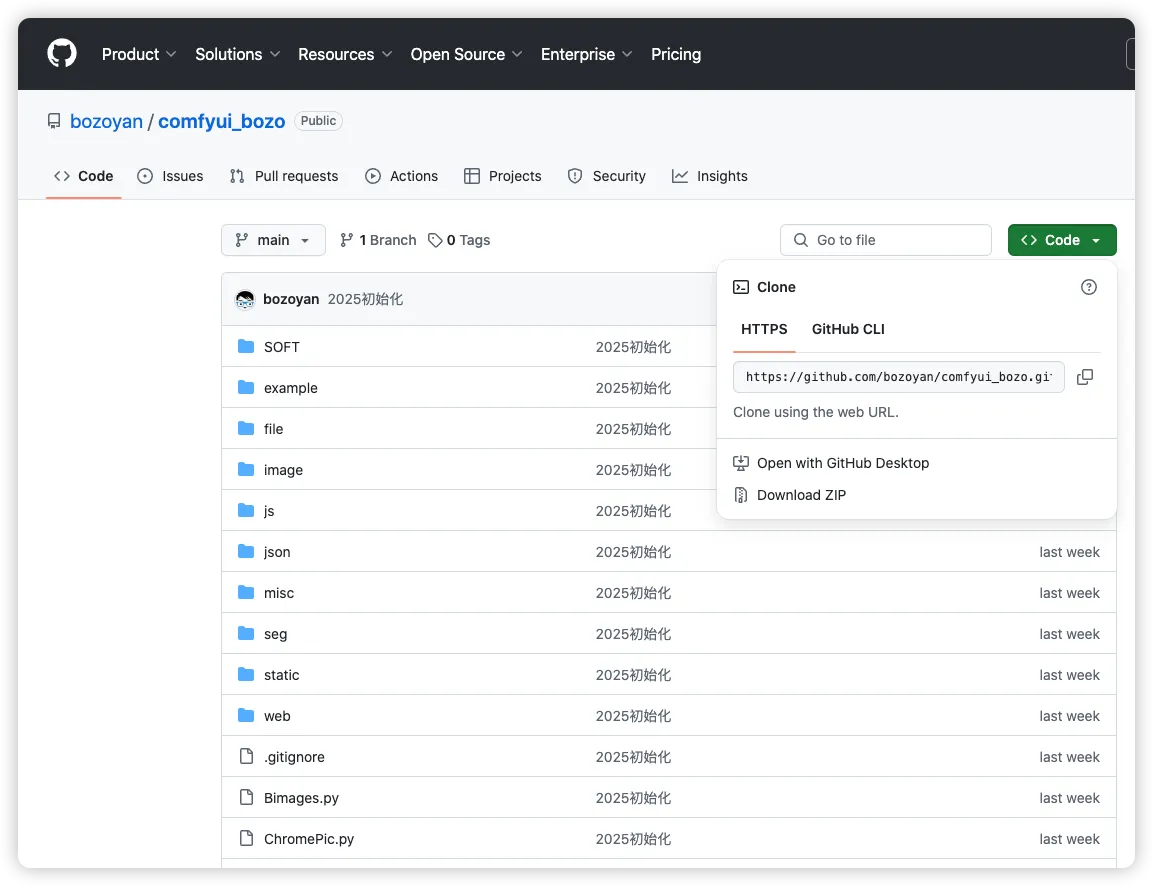Screen dimensions: 1153x886
Task: Toggle the green Code dropdown button
Action: pos(1062,240)
